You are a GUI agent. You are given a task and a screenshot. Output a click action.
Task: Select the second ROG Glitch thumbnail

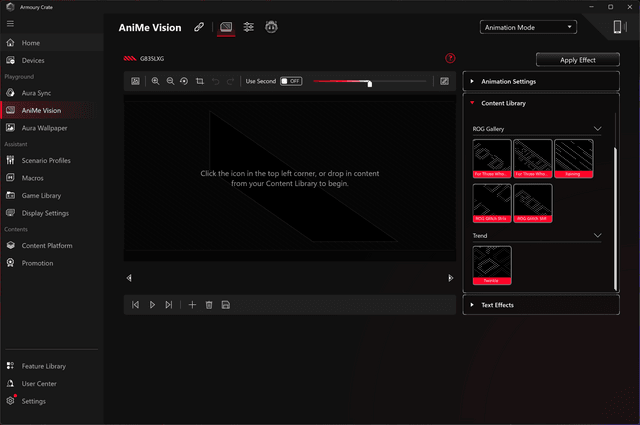[x=533, y=203]
